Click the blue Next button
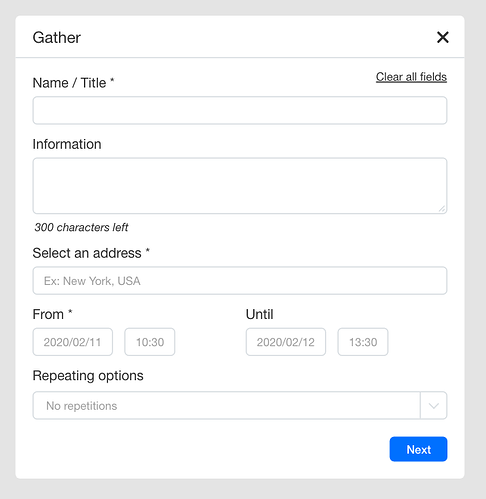Viewport: 486px width, 499px height. (x=418, y=449)
